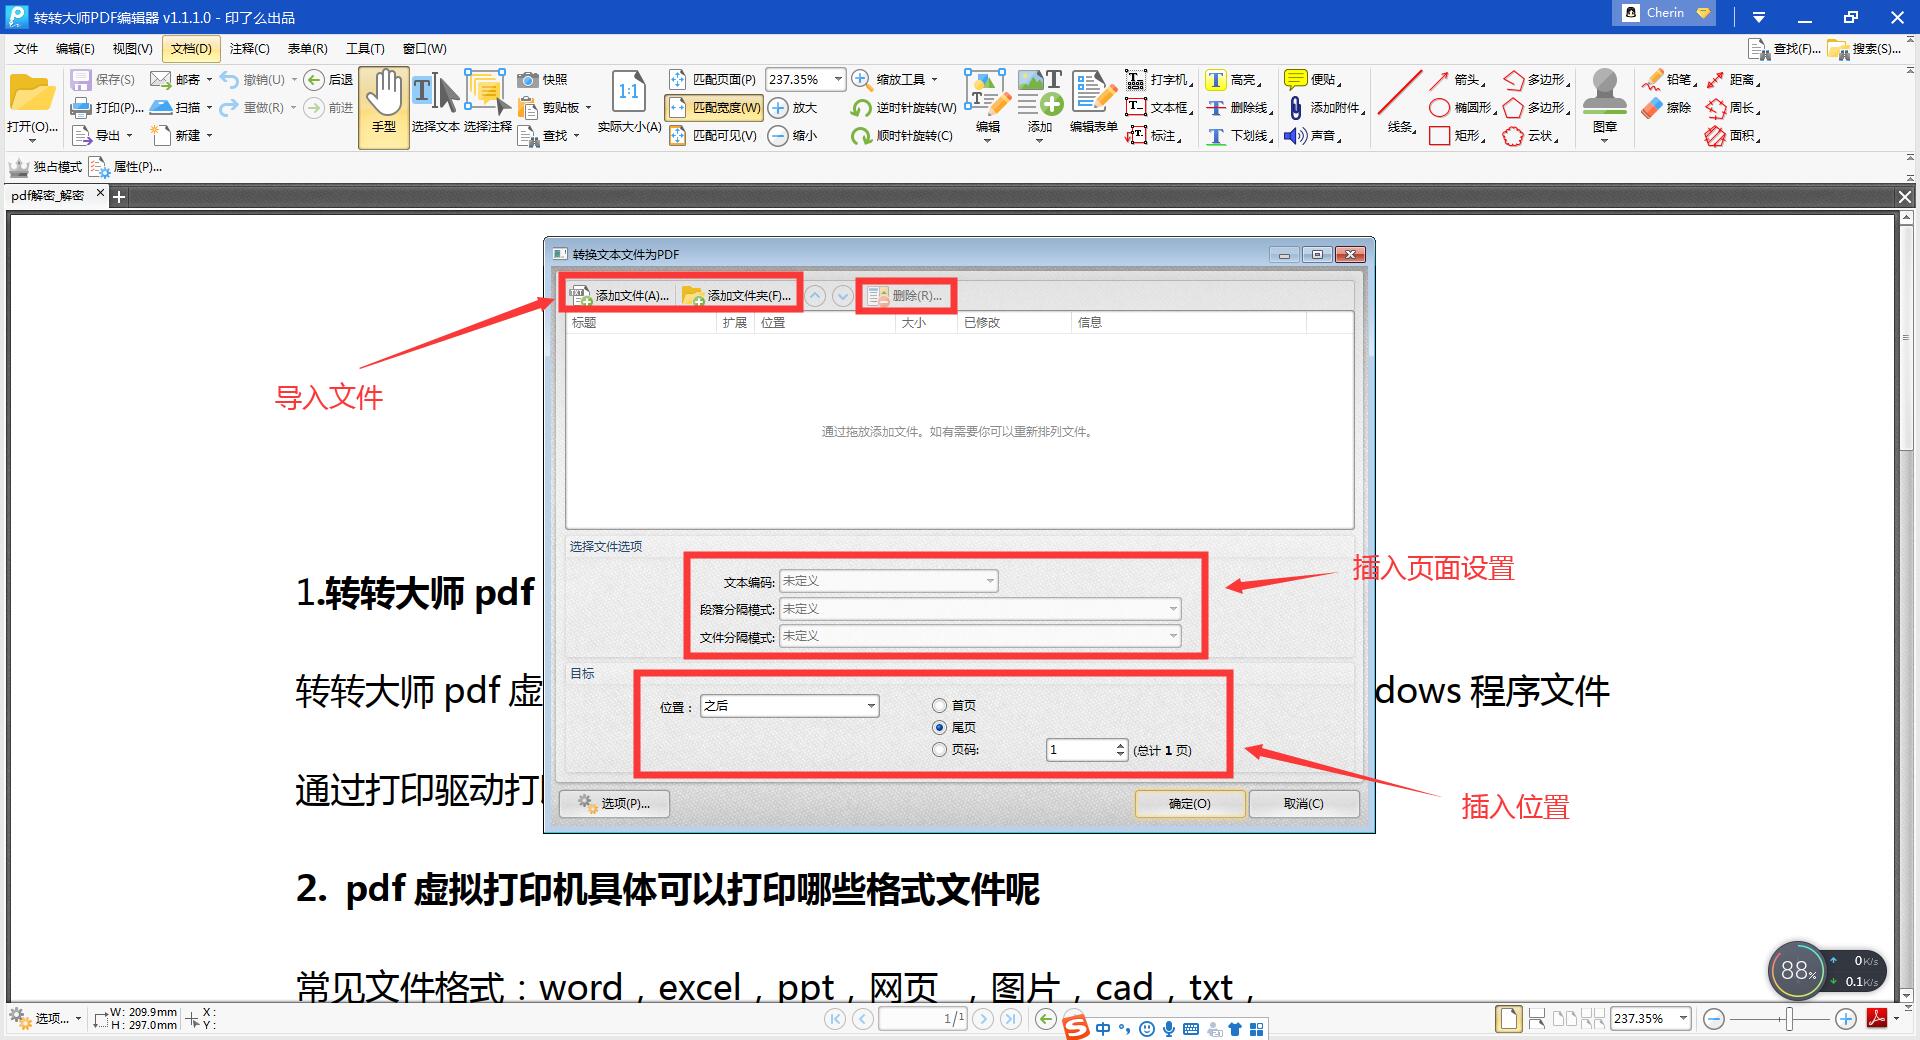Enable continuous page layout in status bar
Screen dimensions: 1920x1040
pyautogui.click(x=1537, y=1019)
